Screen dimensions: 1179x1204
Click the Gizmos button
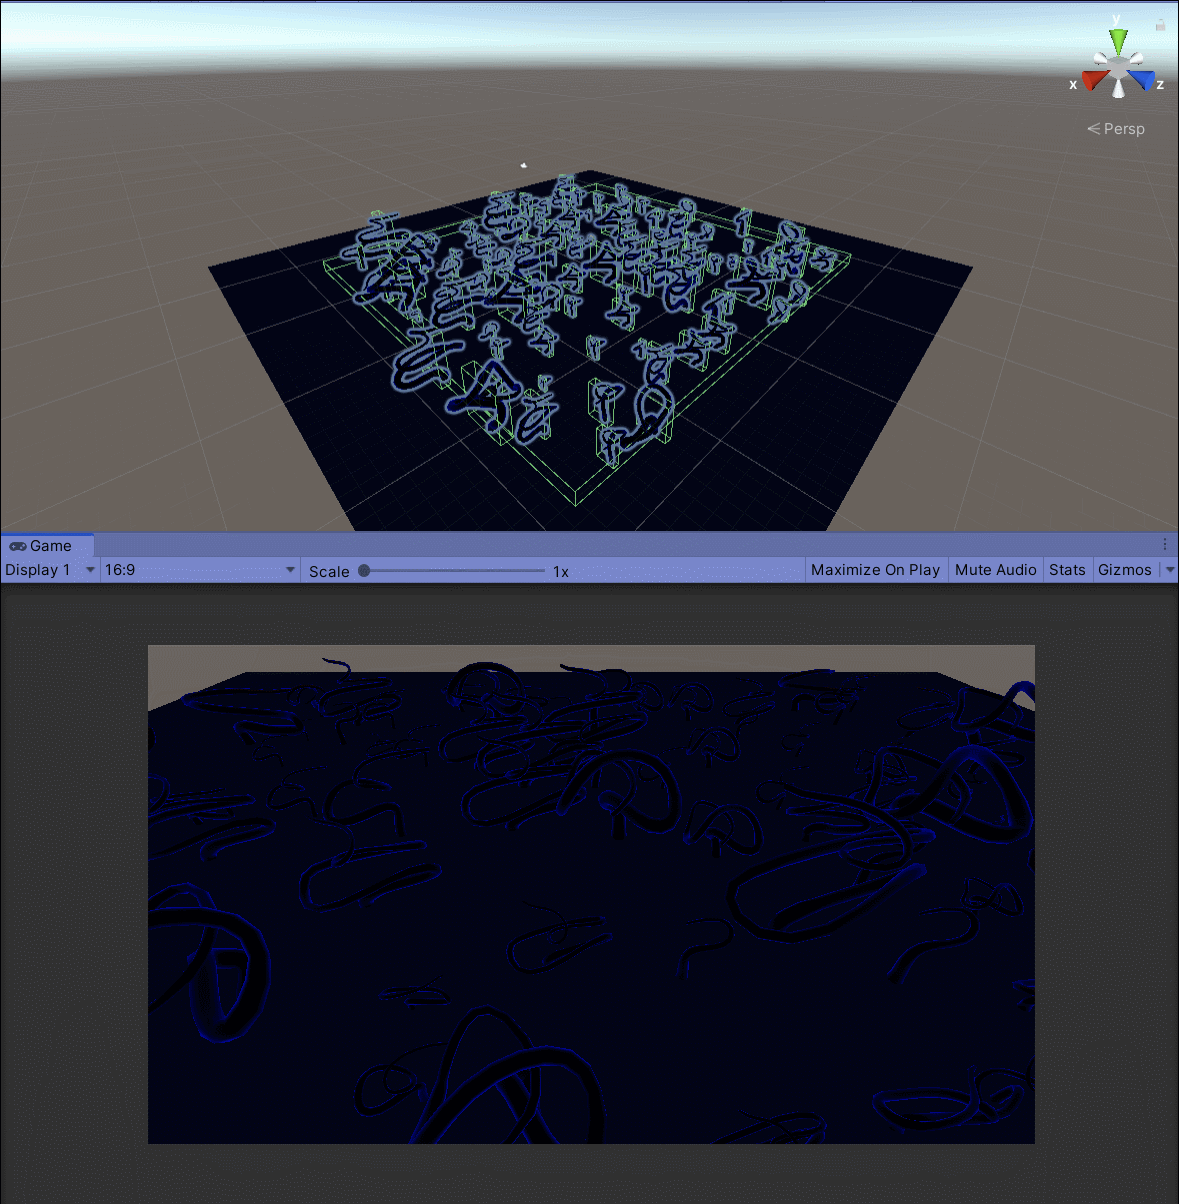click(1125, 570)
